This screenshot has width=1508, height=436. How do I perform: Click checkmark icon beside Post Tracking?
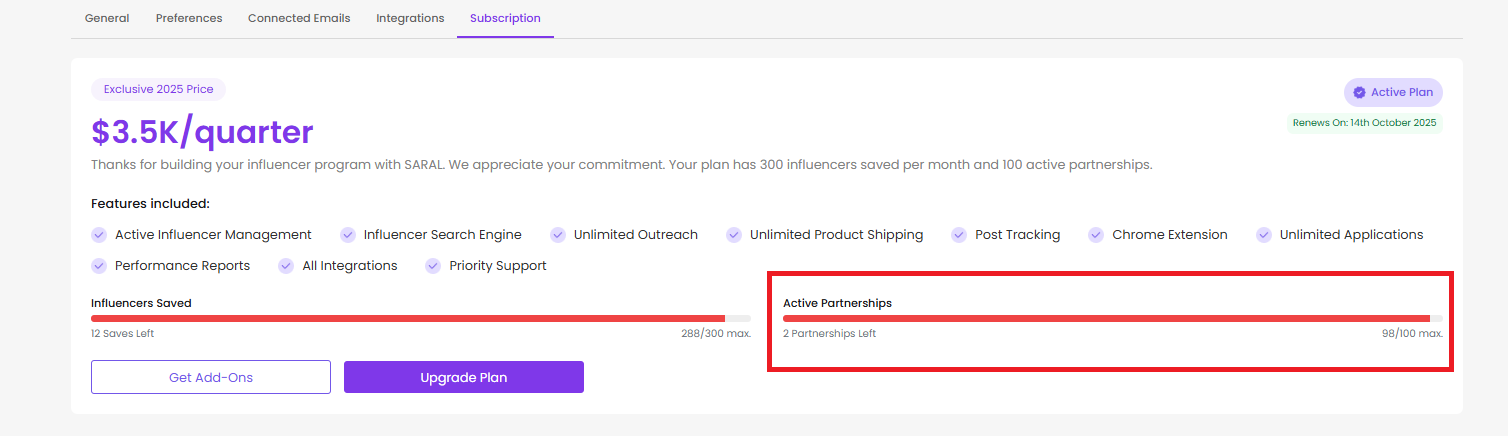tap(960, 235)
